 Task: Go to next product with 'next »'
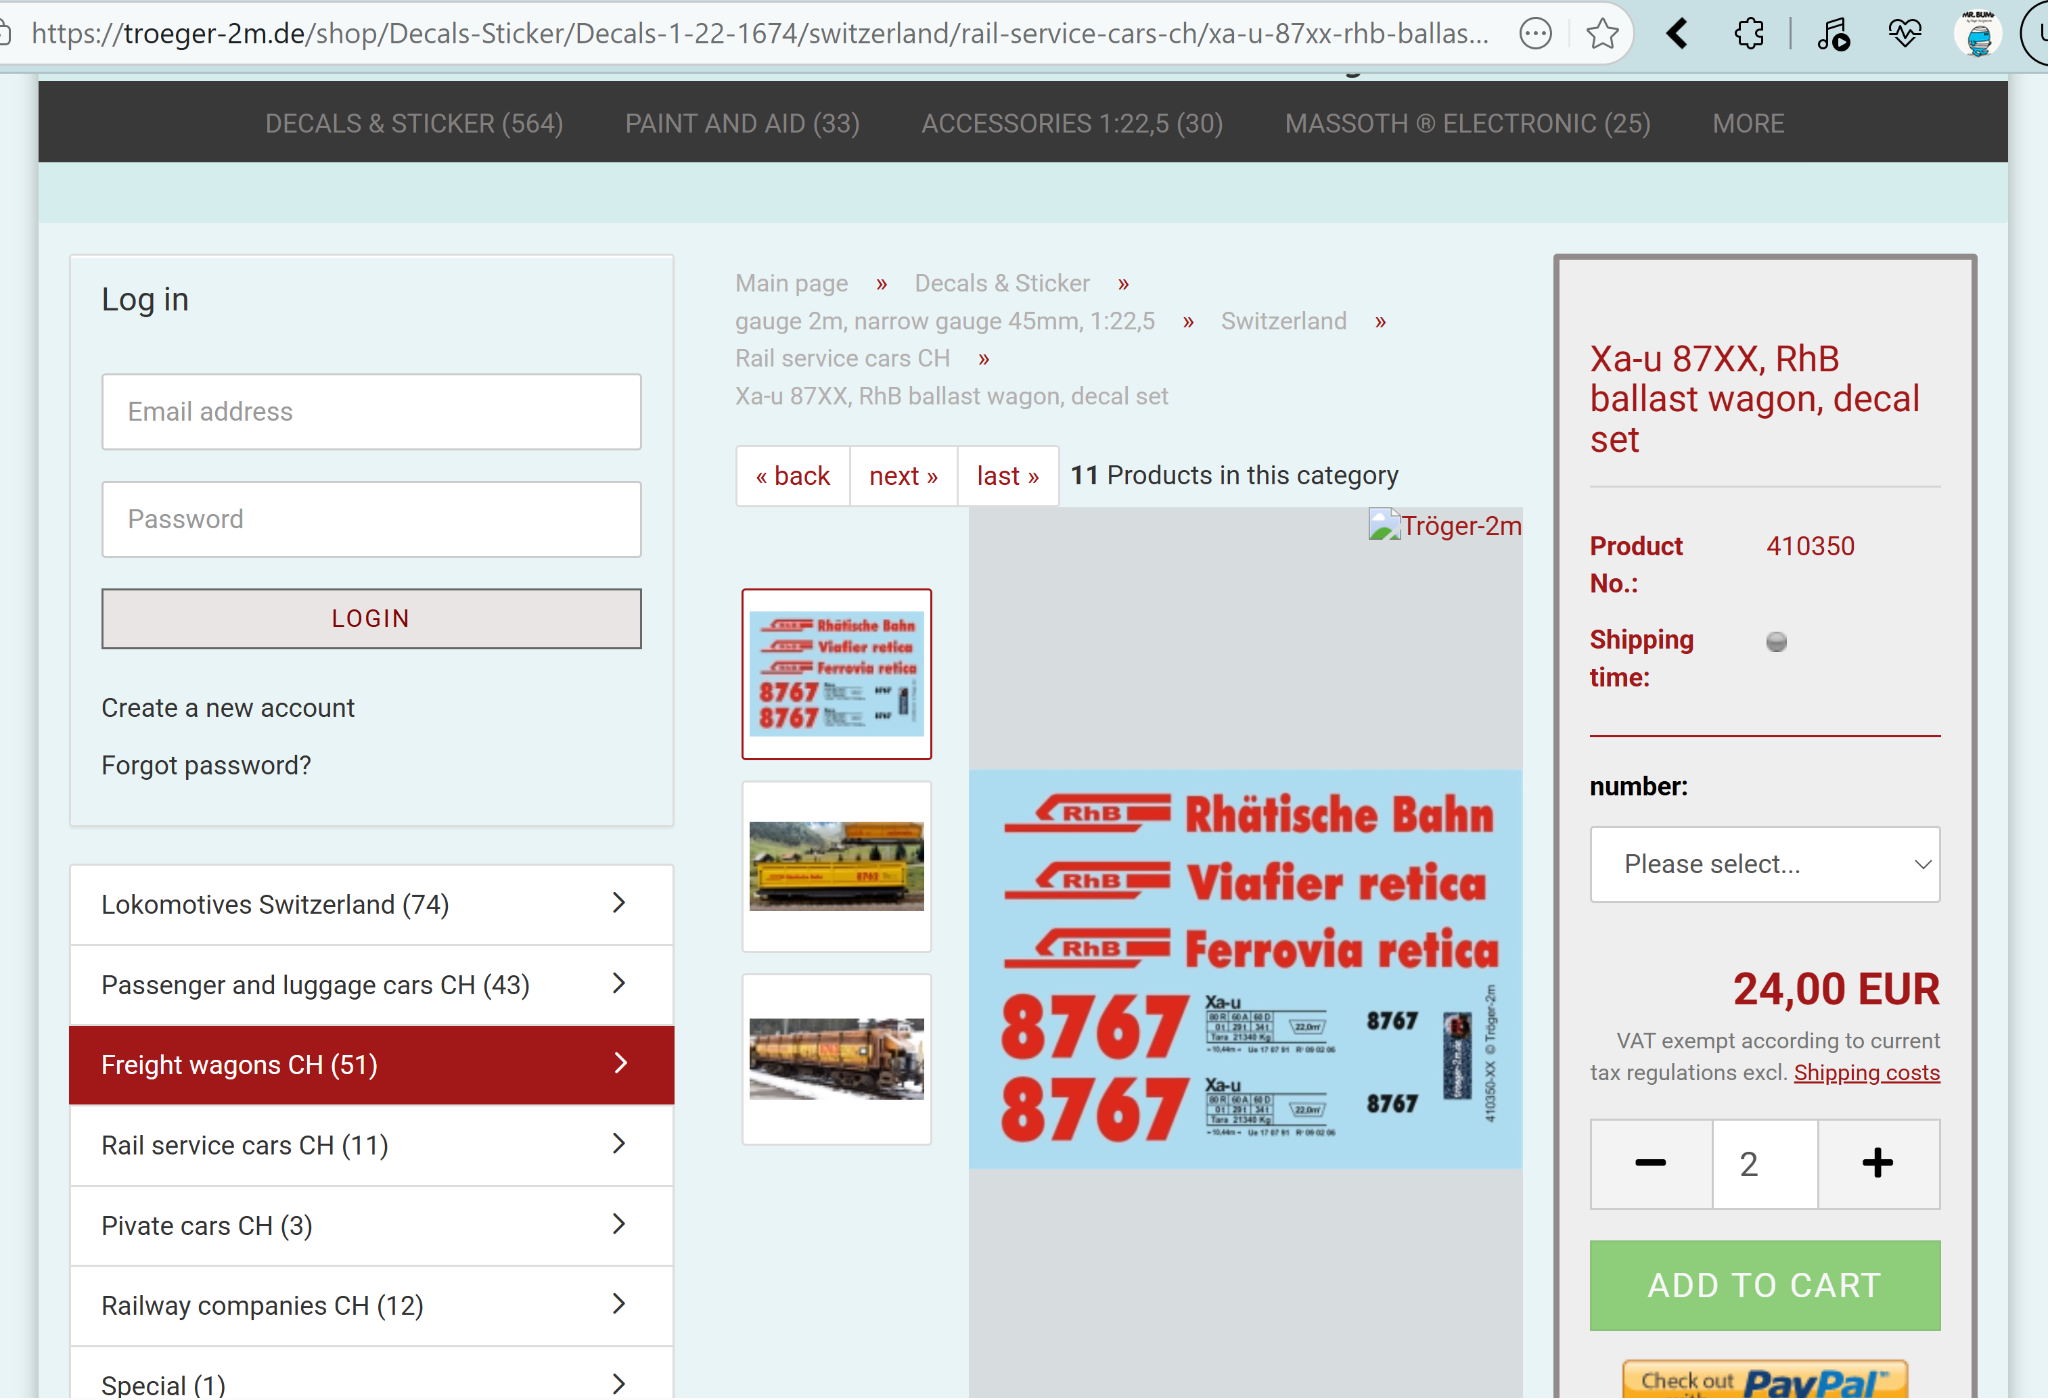point(903,476)
